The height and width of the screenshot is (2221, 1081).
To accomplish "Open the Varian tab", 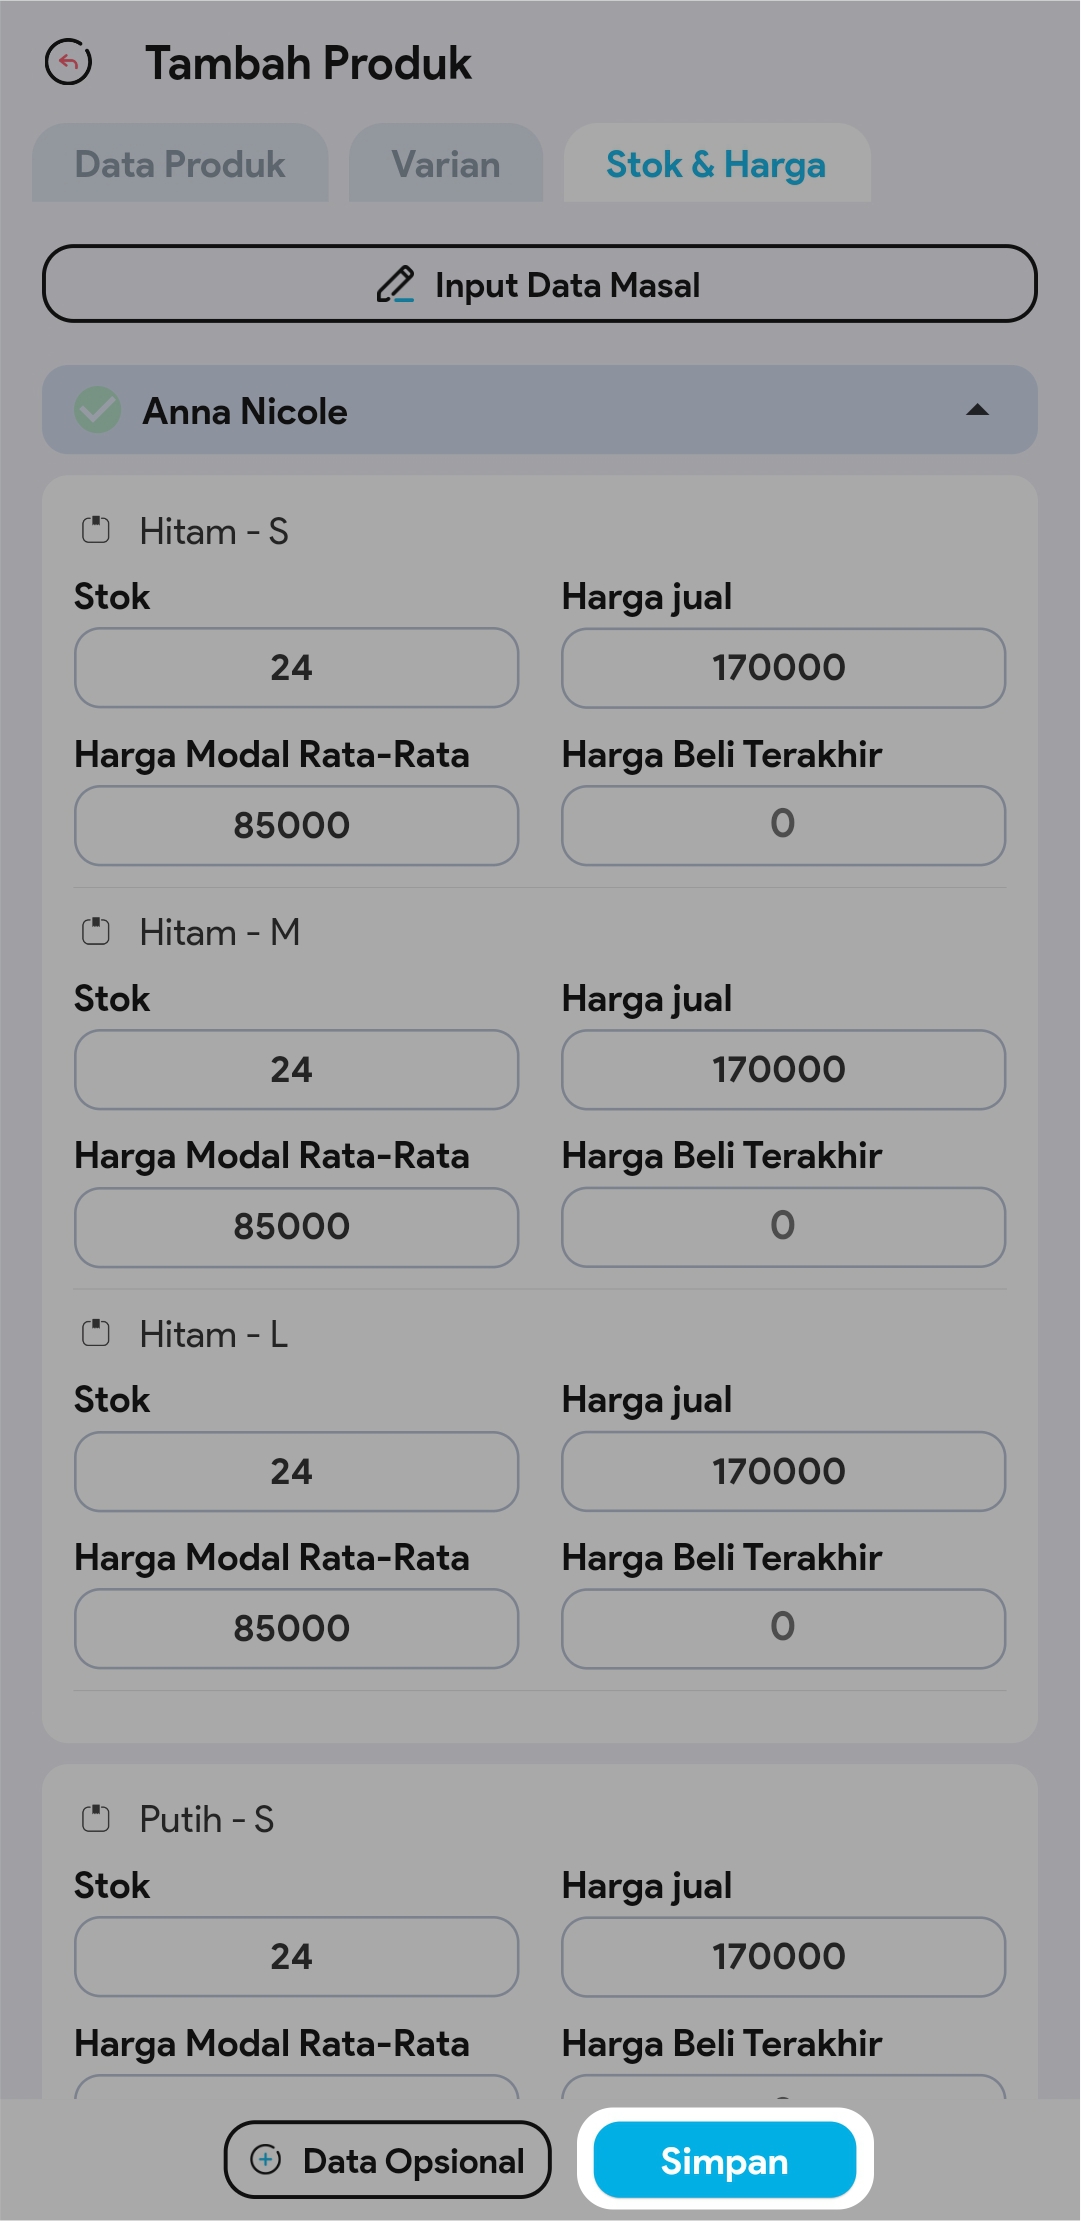I will click(x=446, y=164).
